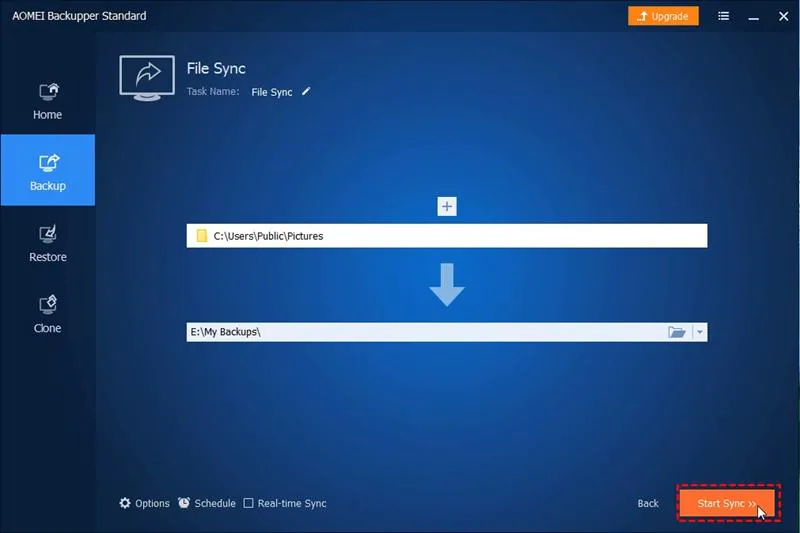Screen dimensions: 800x533
Task: Enable the Real-time Sync checkbox
Action: 248,503
